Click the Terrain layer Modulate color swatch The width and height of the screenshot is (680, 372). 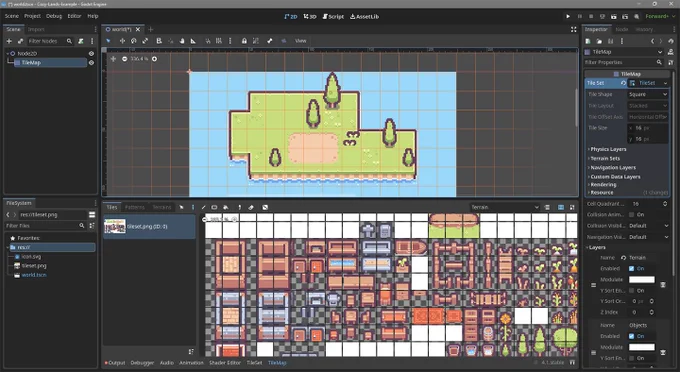641,280
